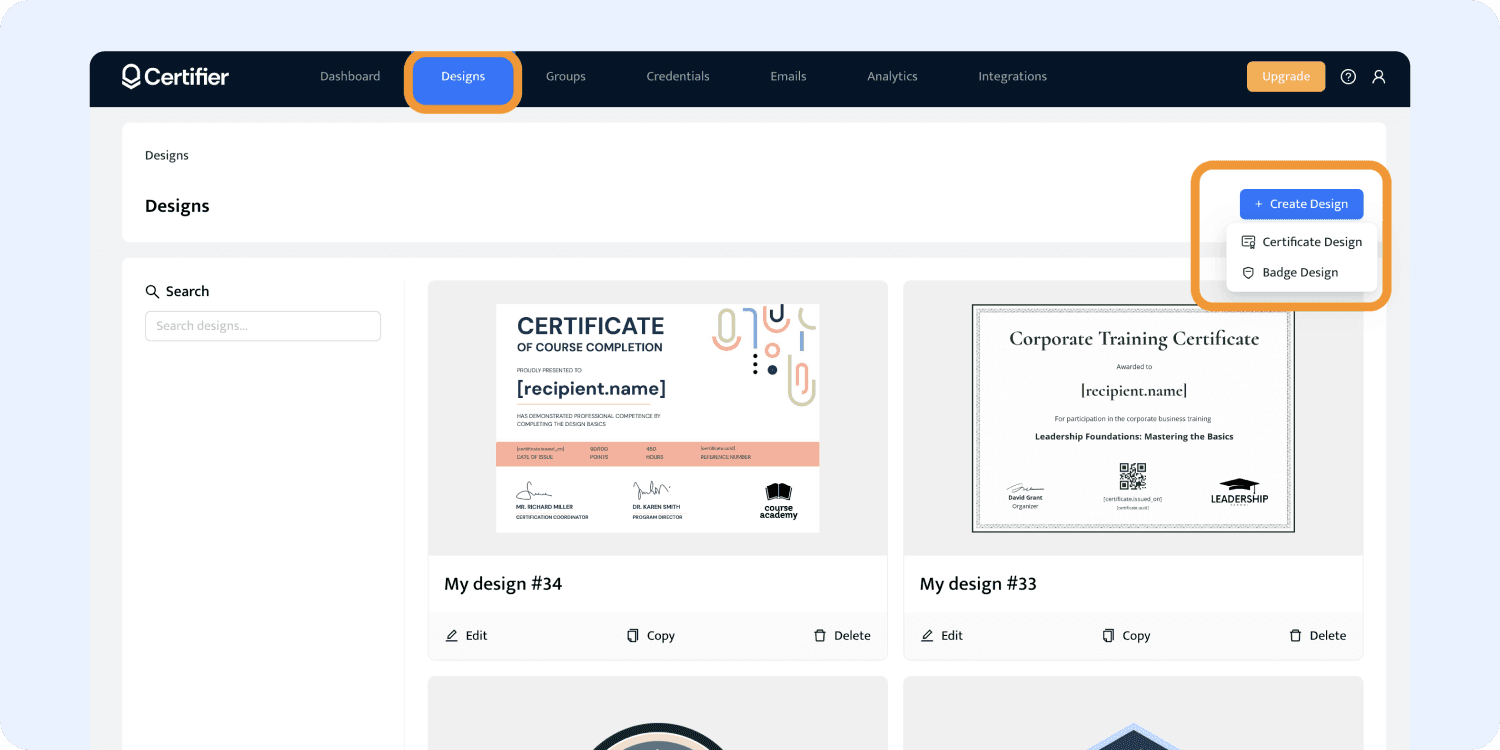Open the help question mark icon
The image size is (1500, 750).
[1348, 77]
